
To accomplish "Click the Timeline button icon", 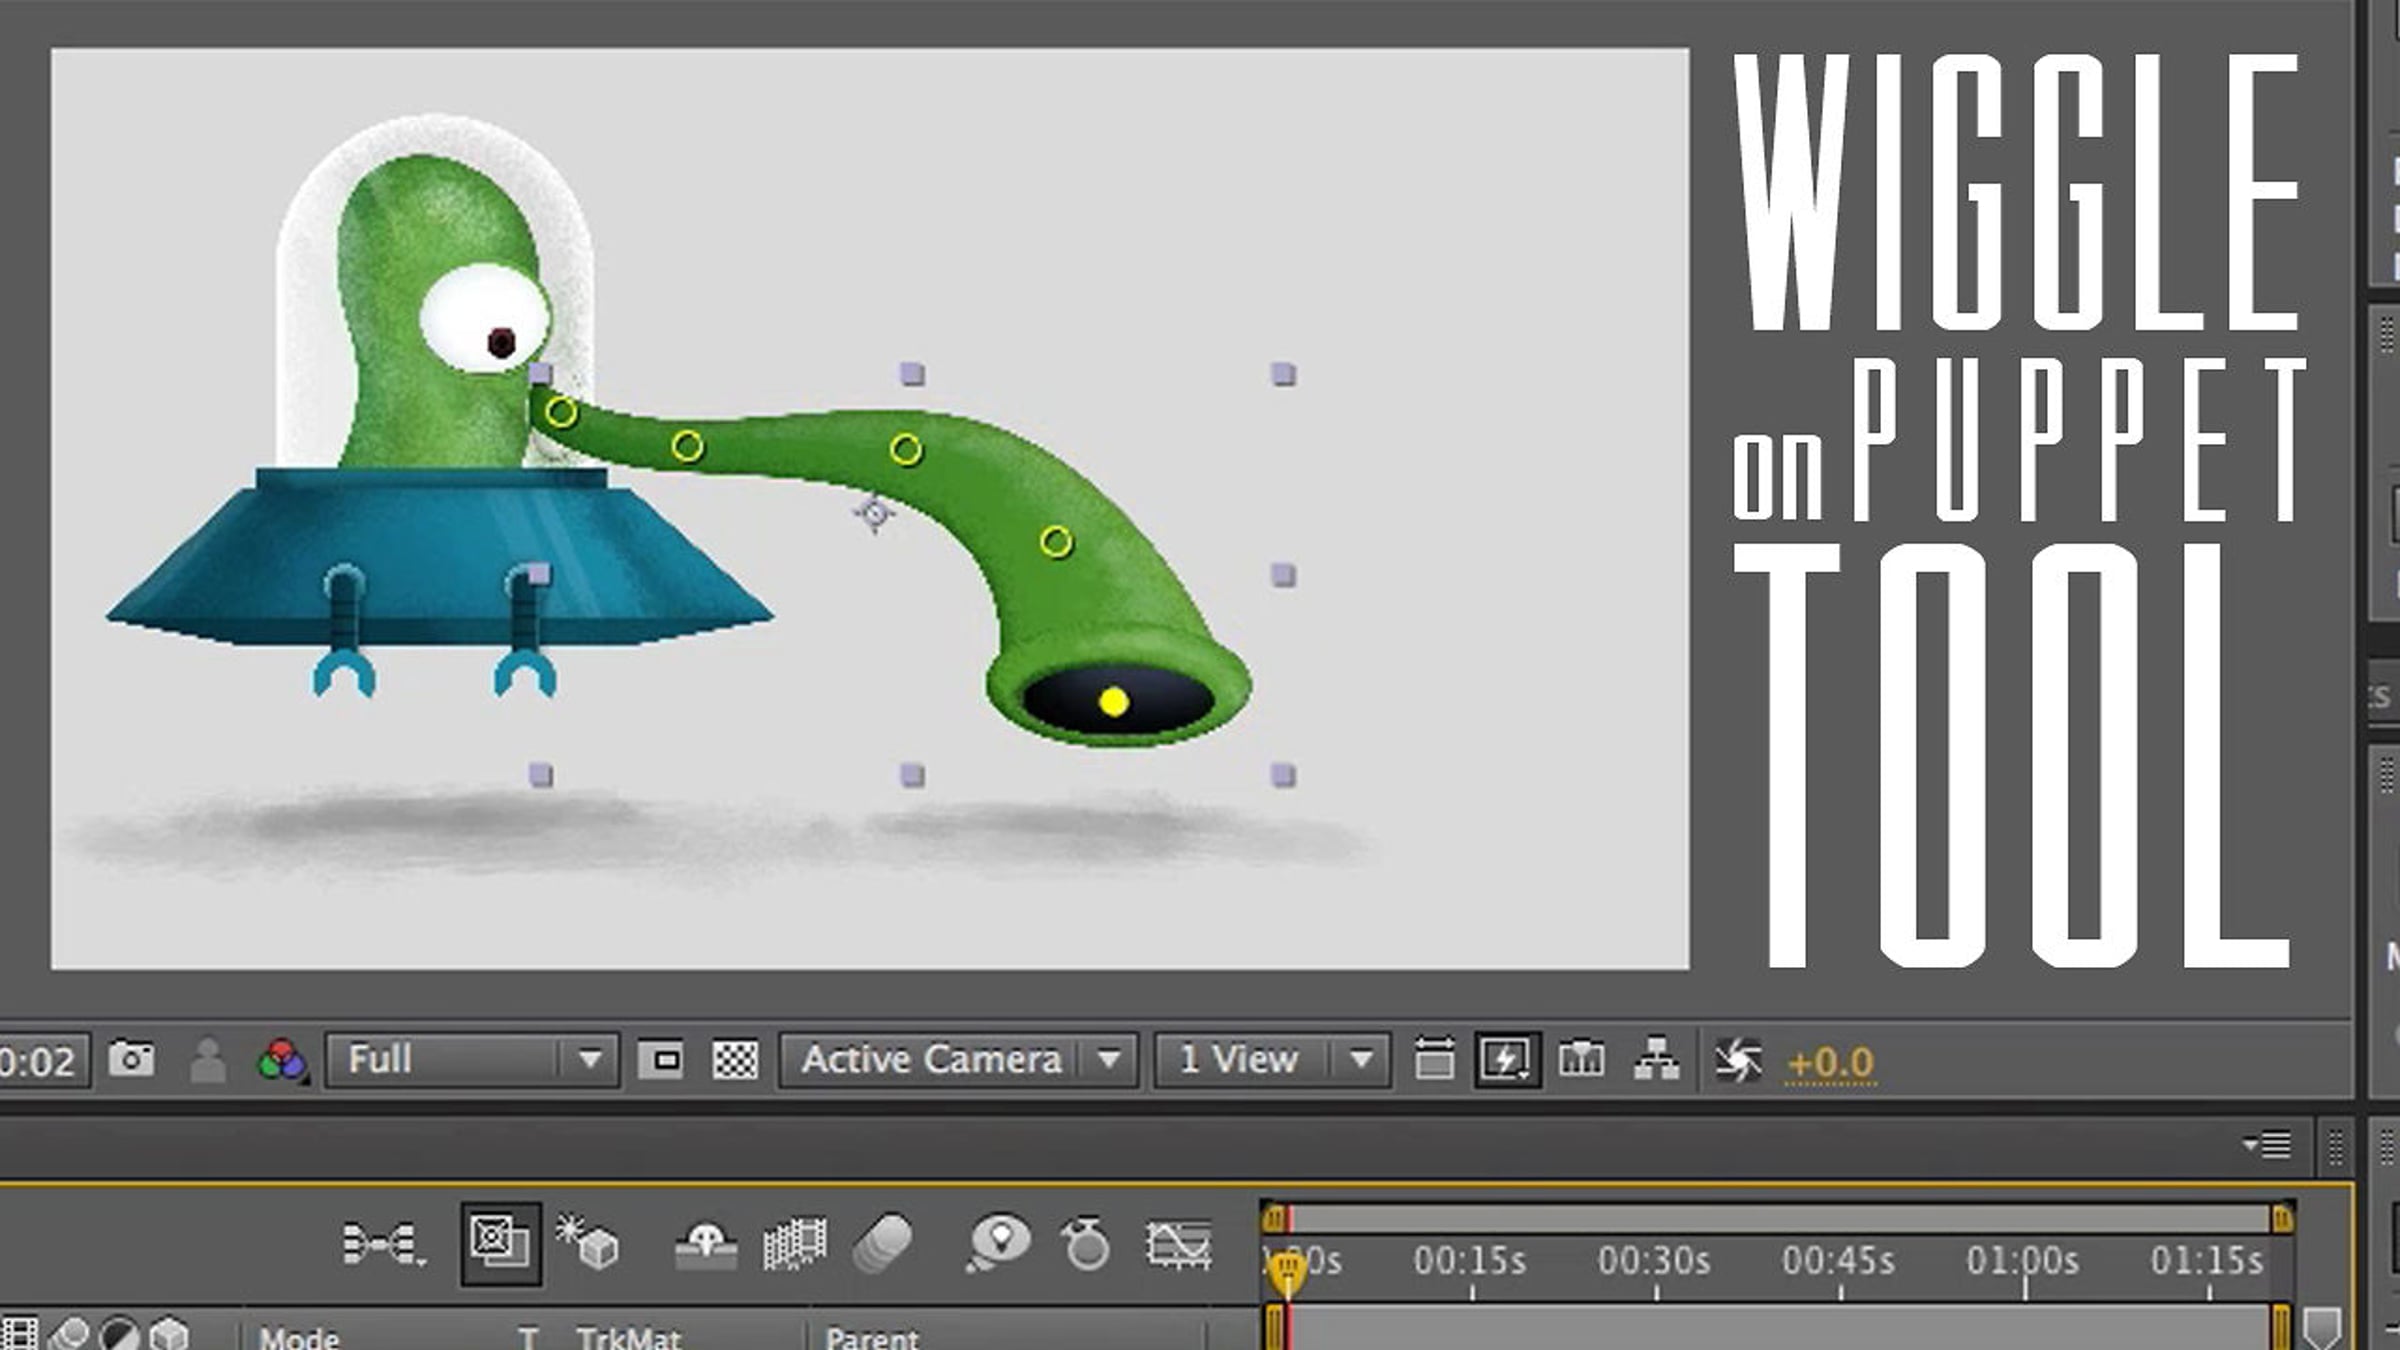I will coord(1581,1059).
